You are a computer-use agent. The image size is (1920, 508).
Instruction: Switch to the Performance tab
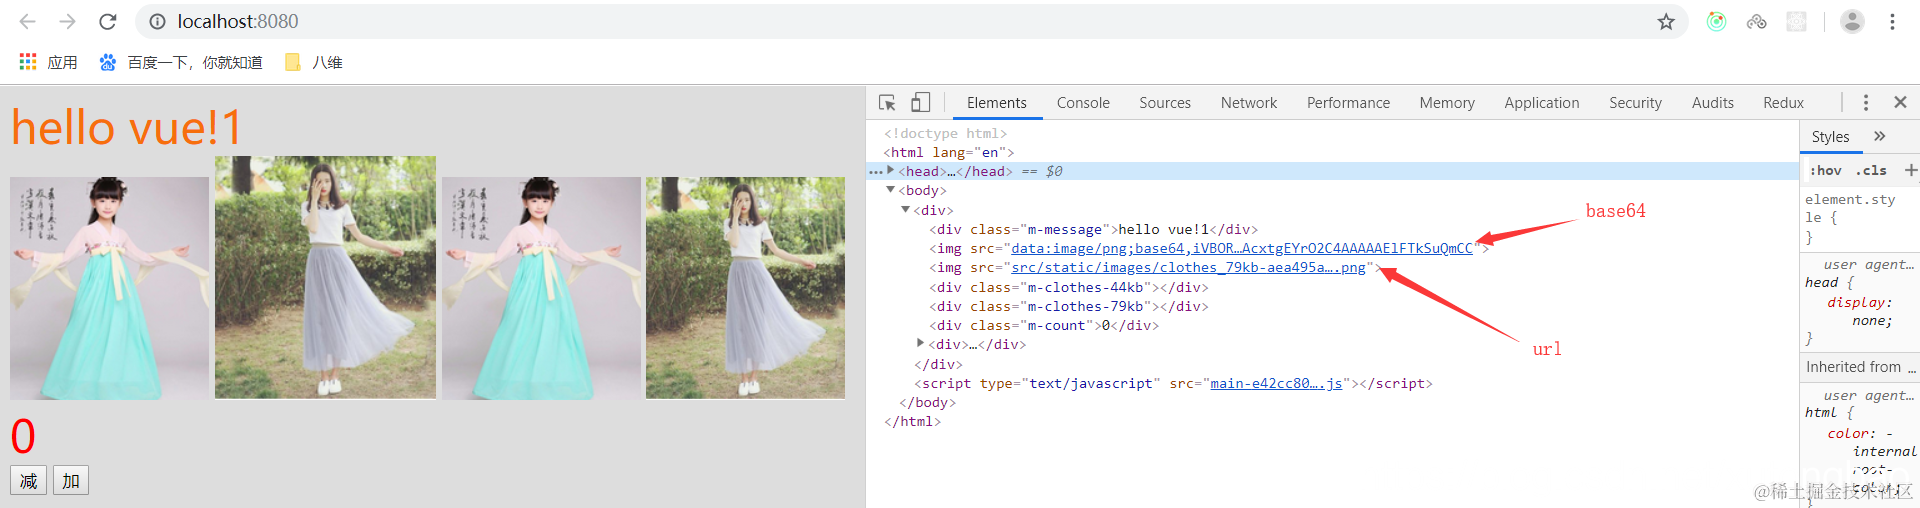(x=1348, y=102)
